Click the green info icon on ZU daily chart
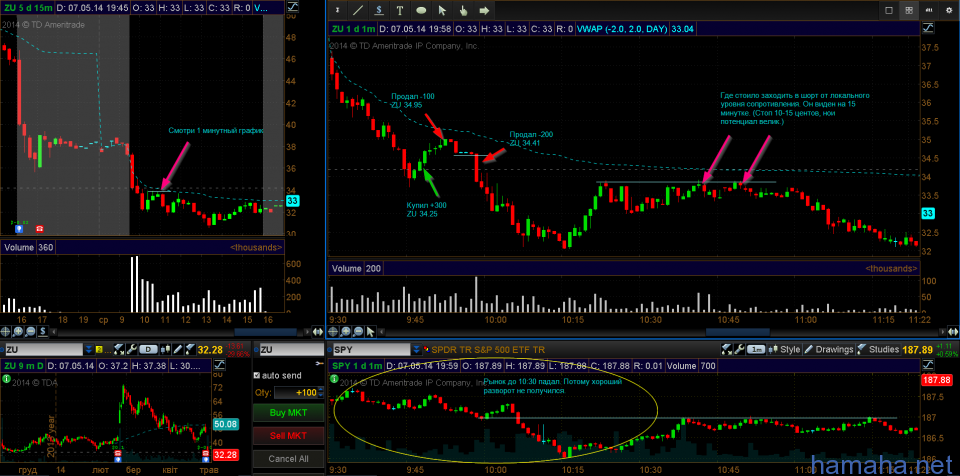 point(6,379)
